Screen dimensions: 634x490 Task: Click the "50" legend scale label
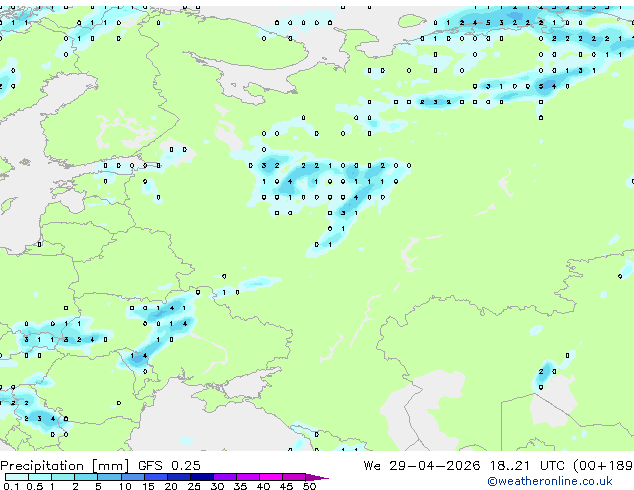click(x=309, y=486)
